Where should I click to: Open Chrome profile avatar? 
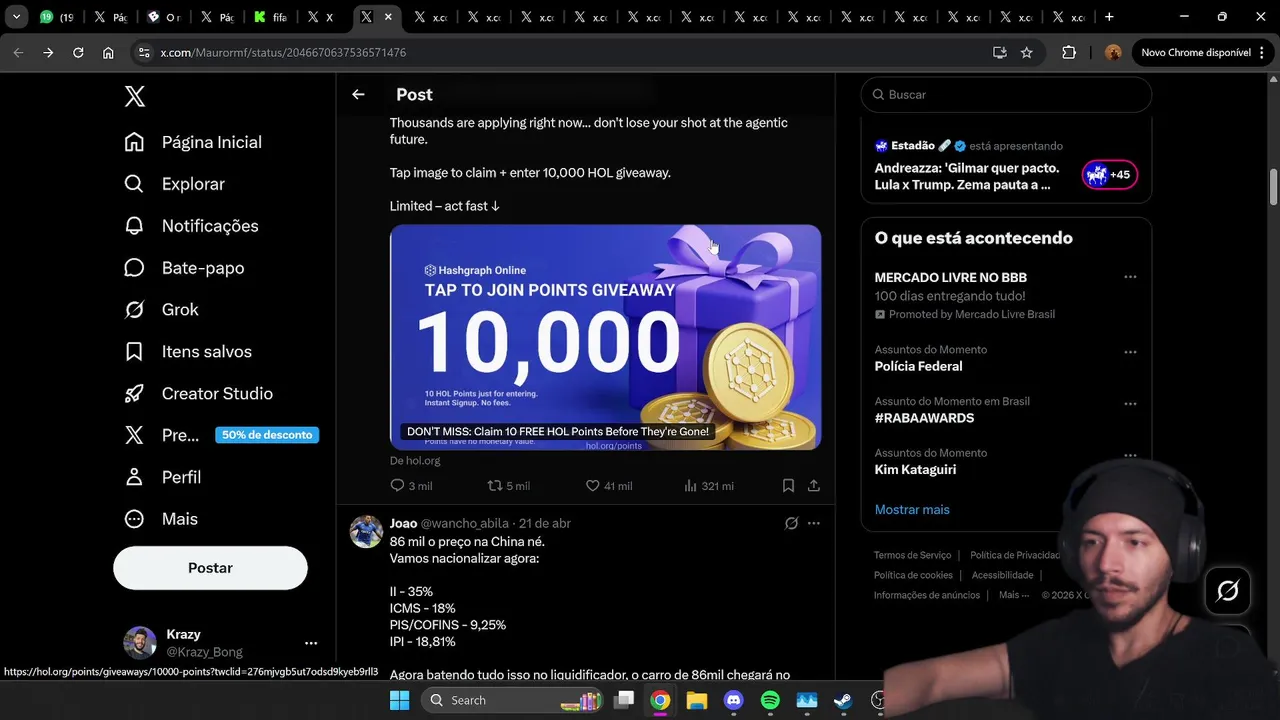coord(1112,52)
